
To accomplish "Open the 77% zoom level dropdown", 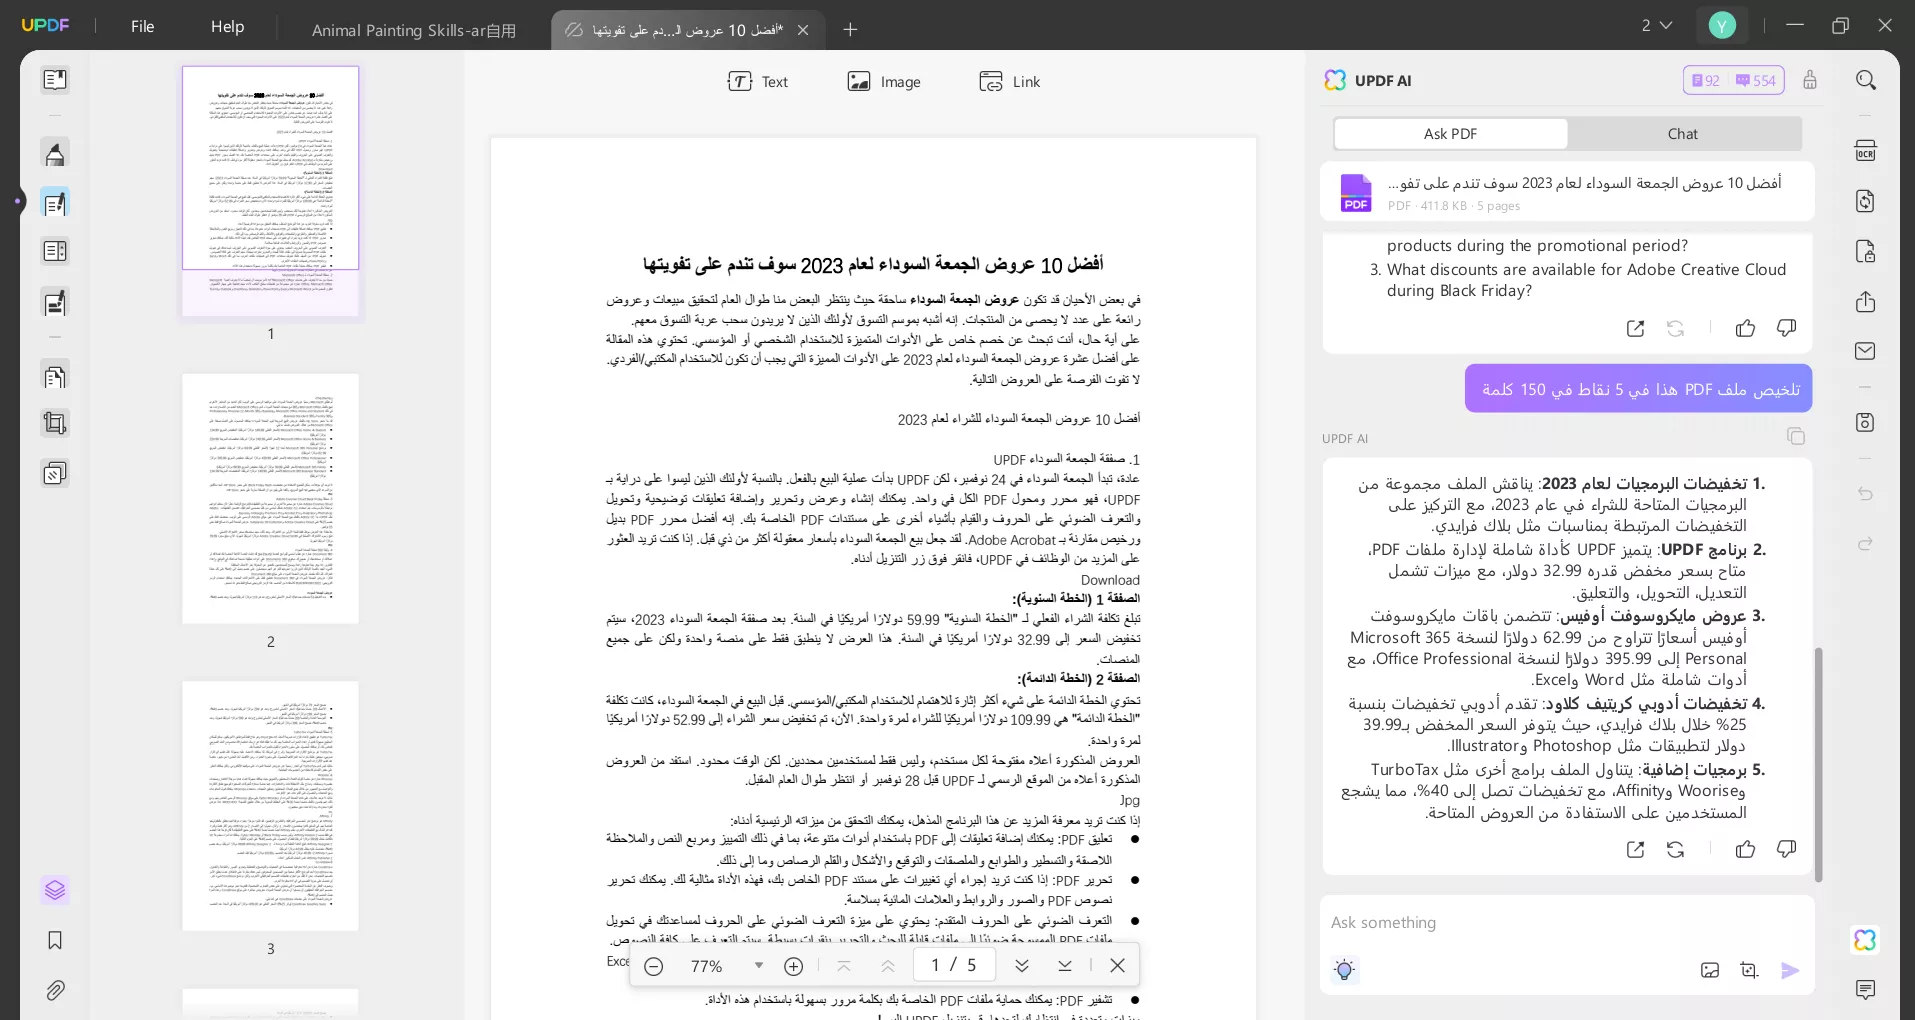I will [757, 966].
